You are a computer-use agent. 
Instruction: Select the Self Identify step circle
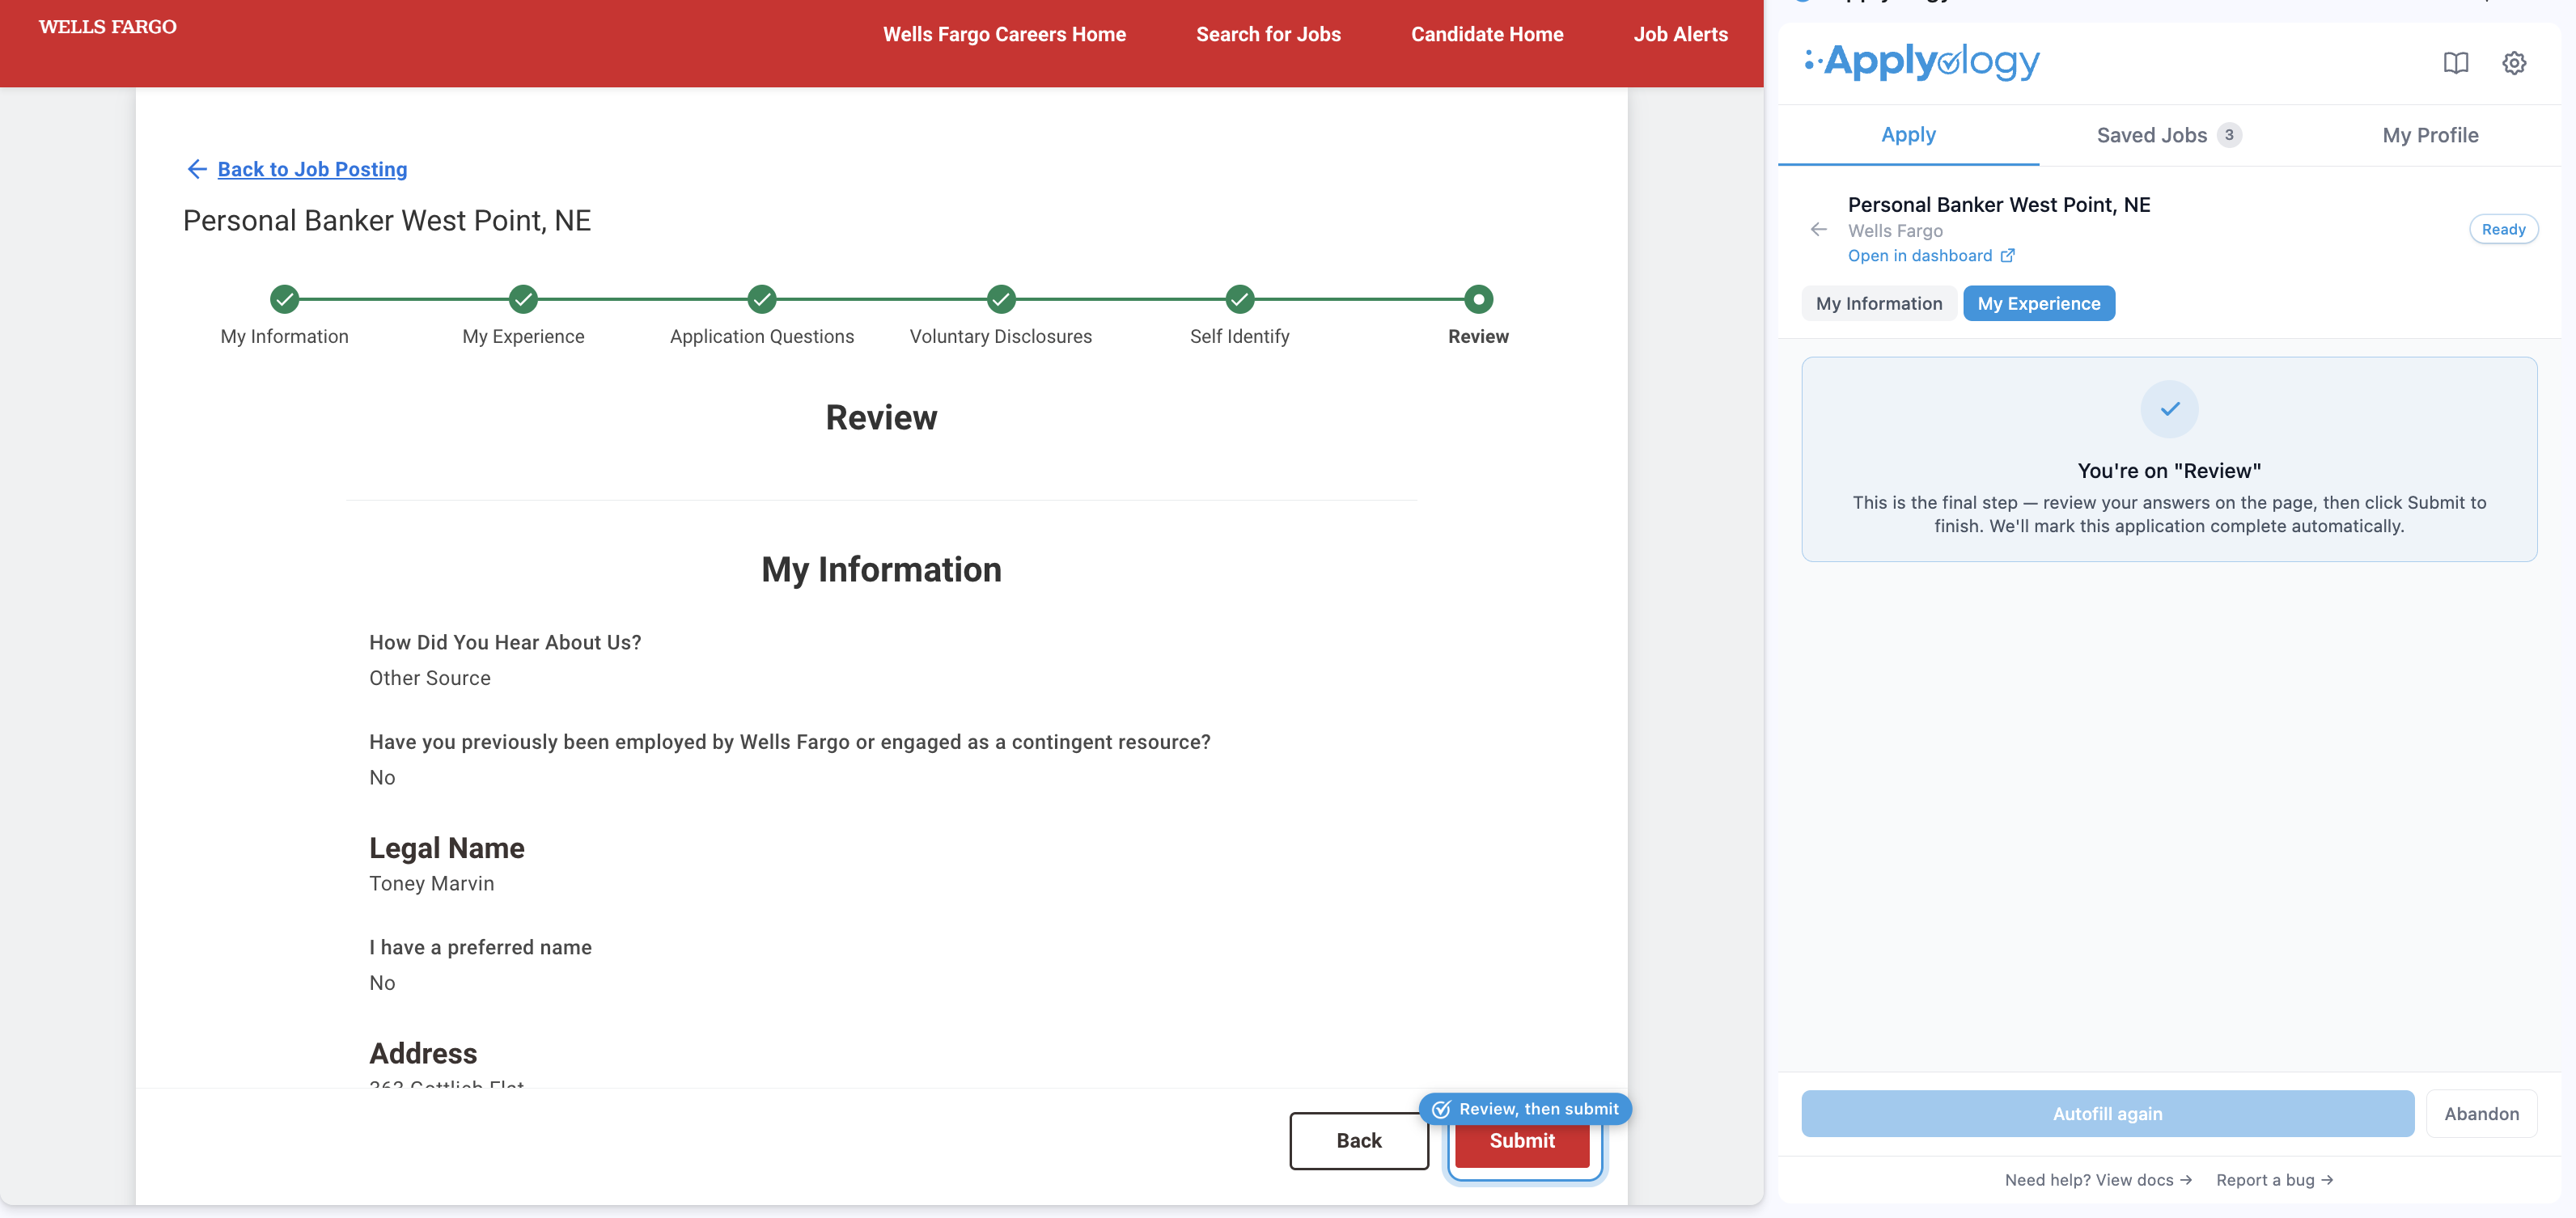coord(1240,299)
